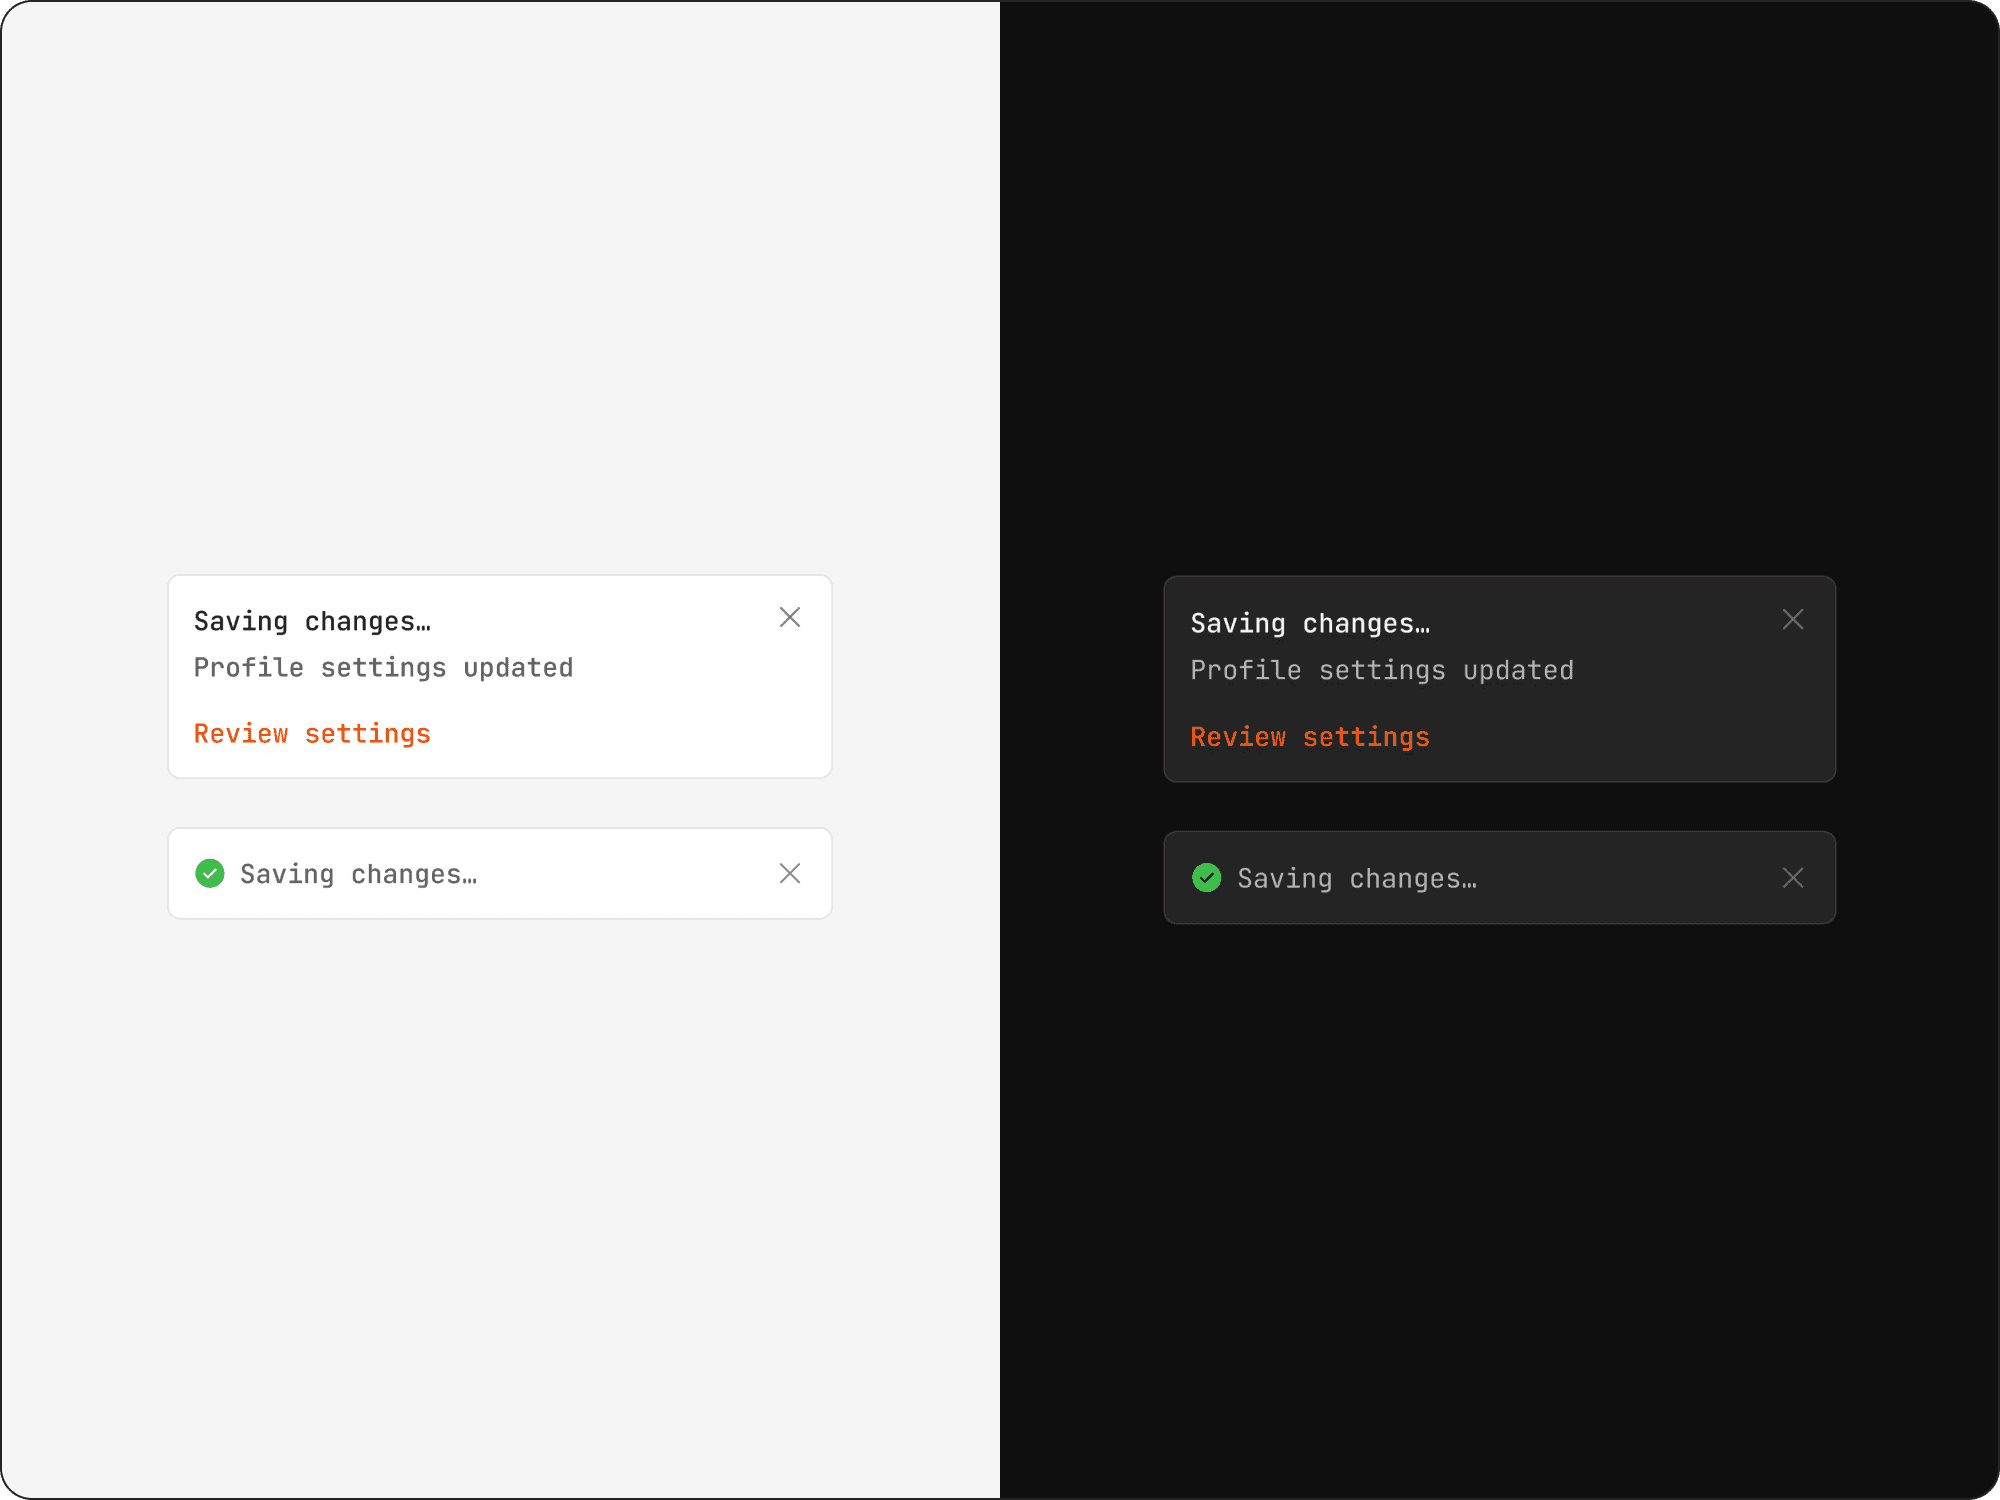Open Review settings link in the dark toast
The image size is (2000, 1500).
(1310, 737)
